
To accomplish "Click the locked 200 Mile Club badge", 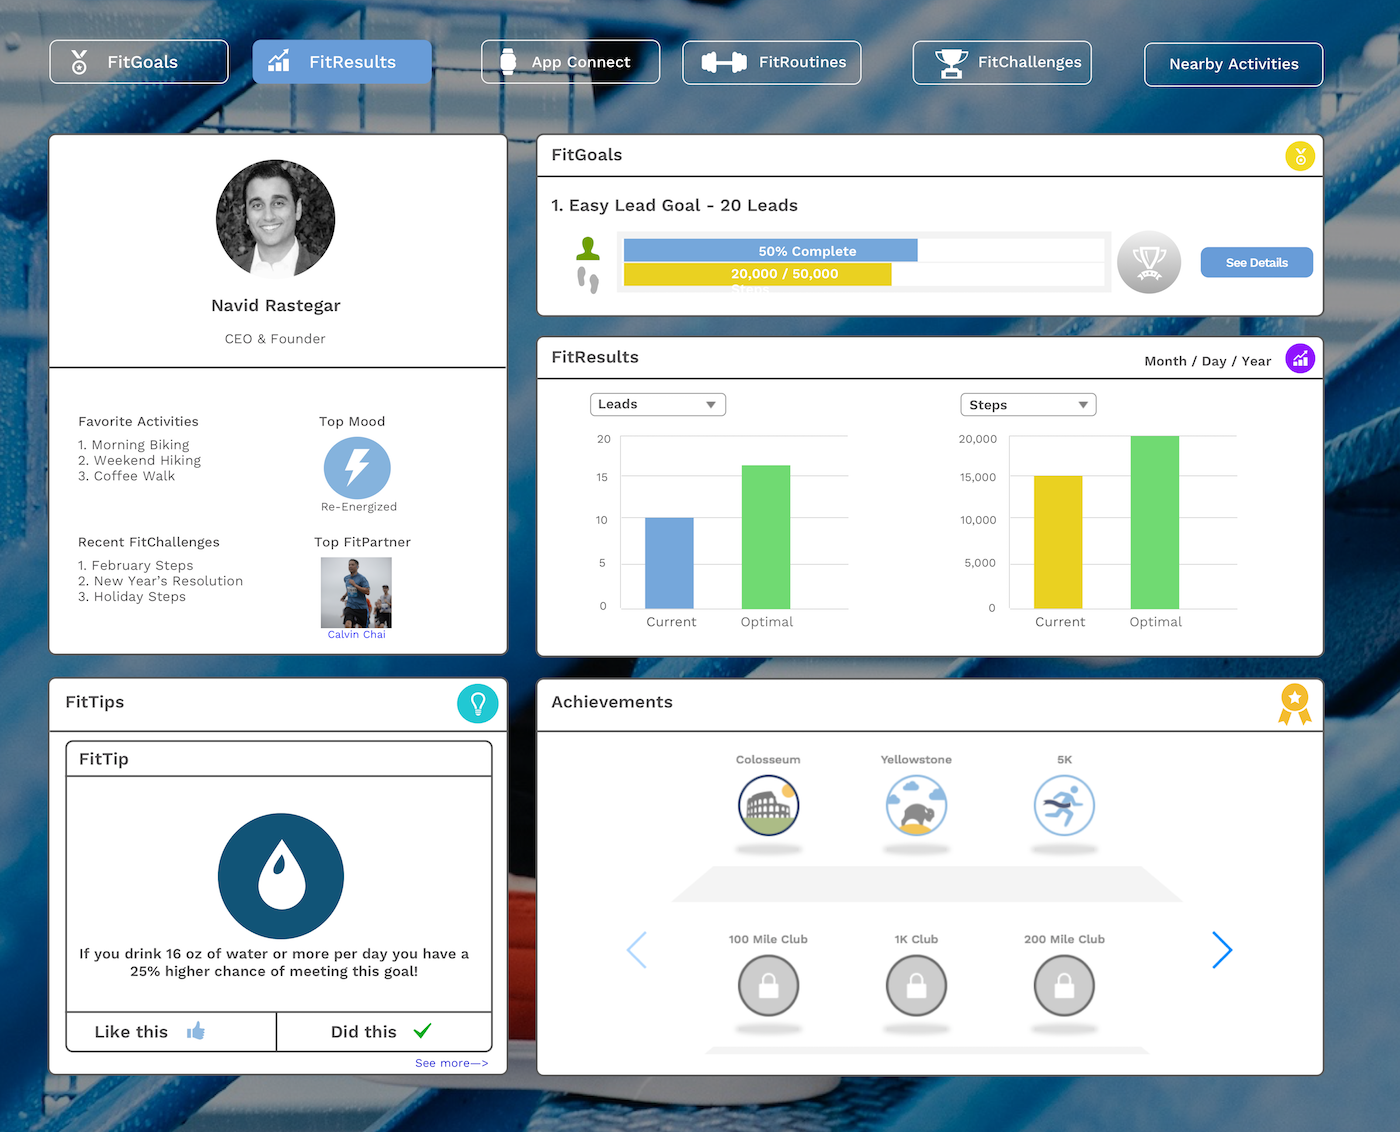I will tap(1064, 985).
